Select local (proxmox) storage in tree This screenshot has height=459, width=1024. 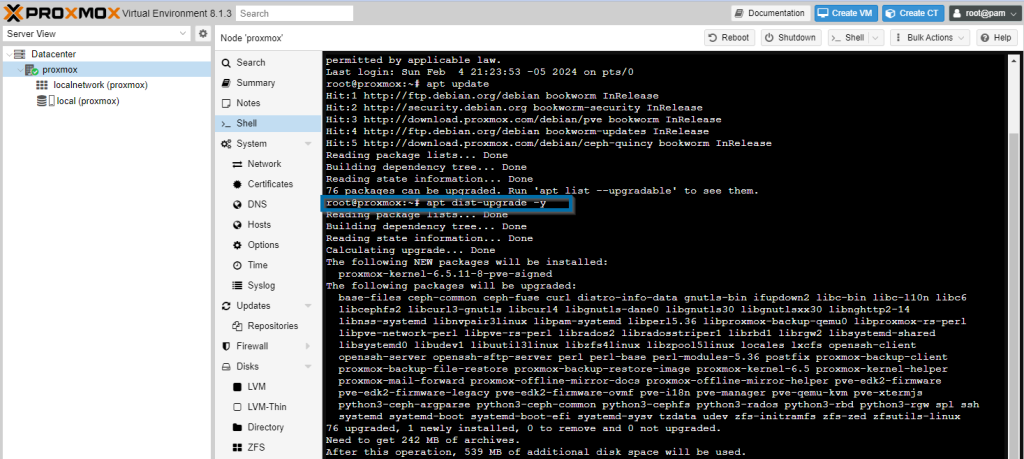pyautogui.click(x=88, y=101)
